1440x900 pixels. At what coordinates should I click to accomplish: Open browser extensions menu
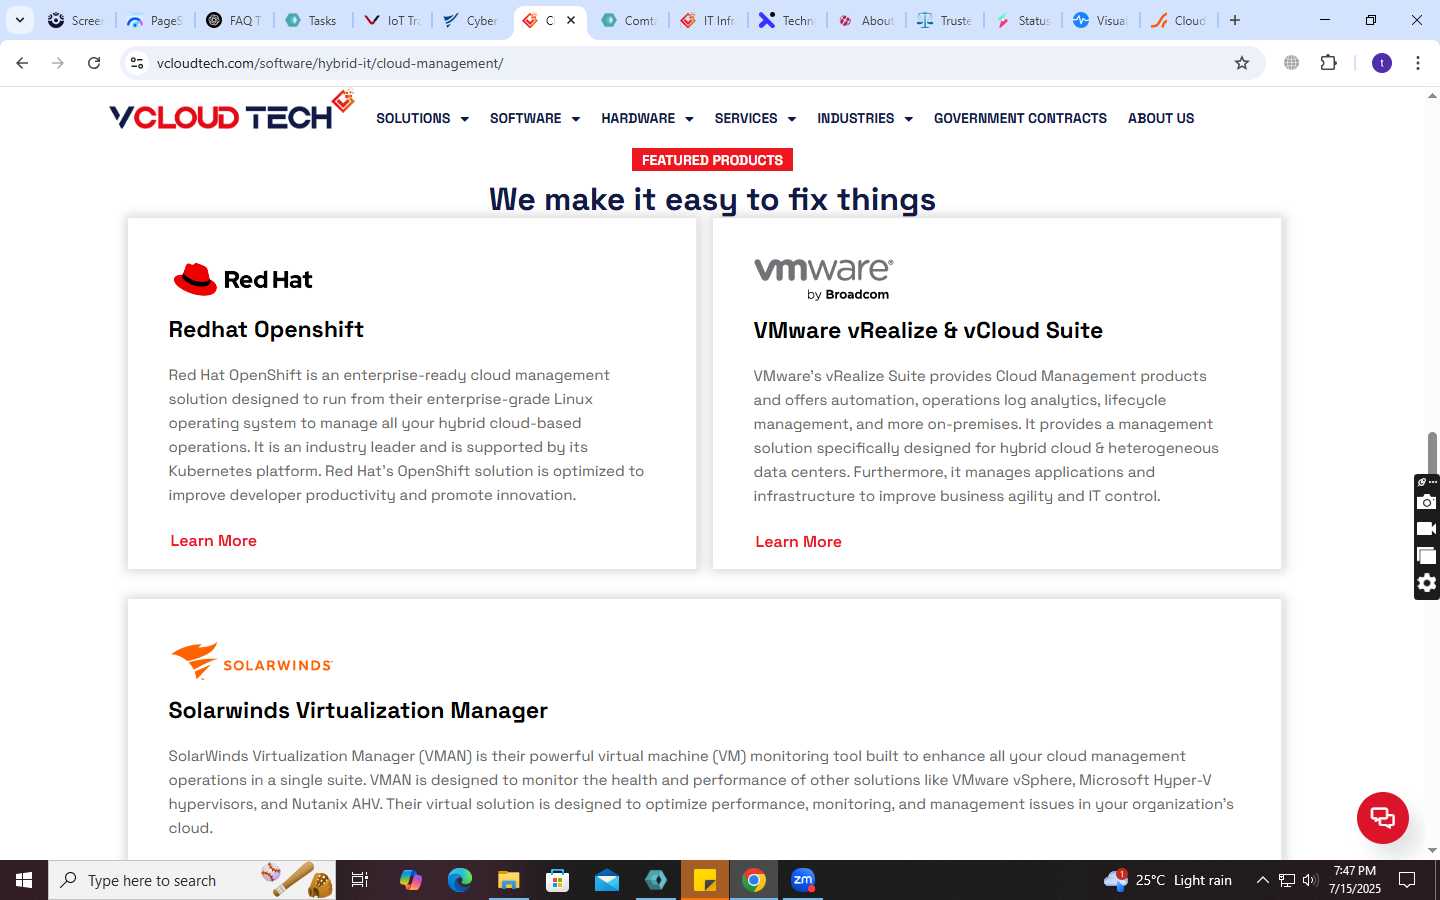[x=1328, y=63]
